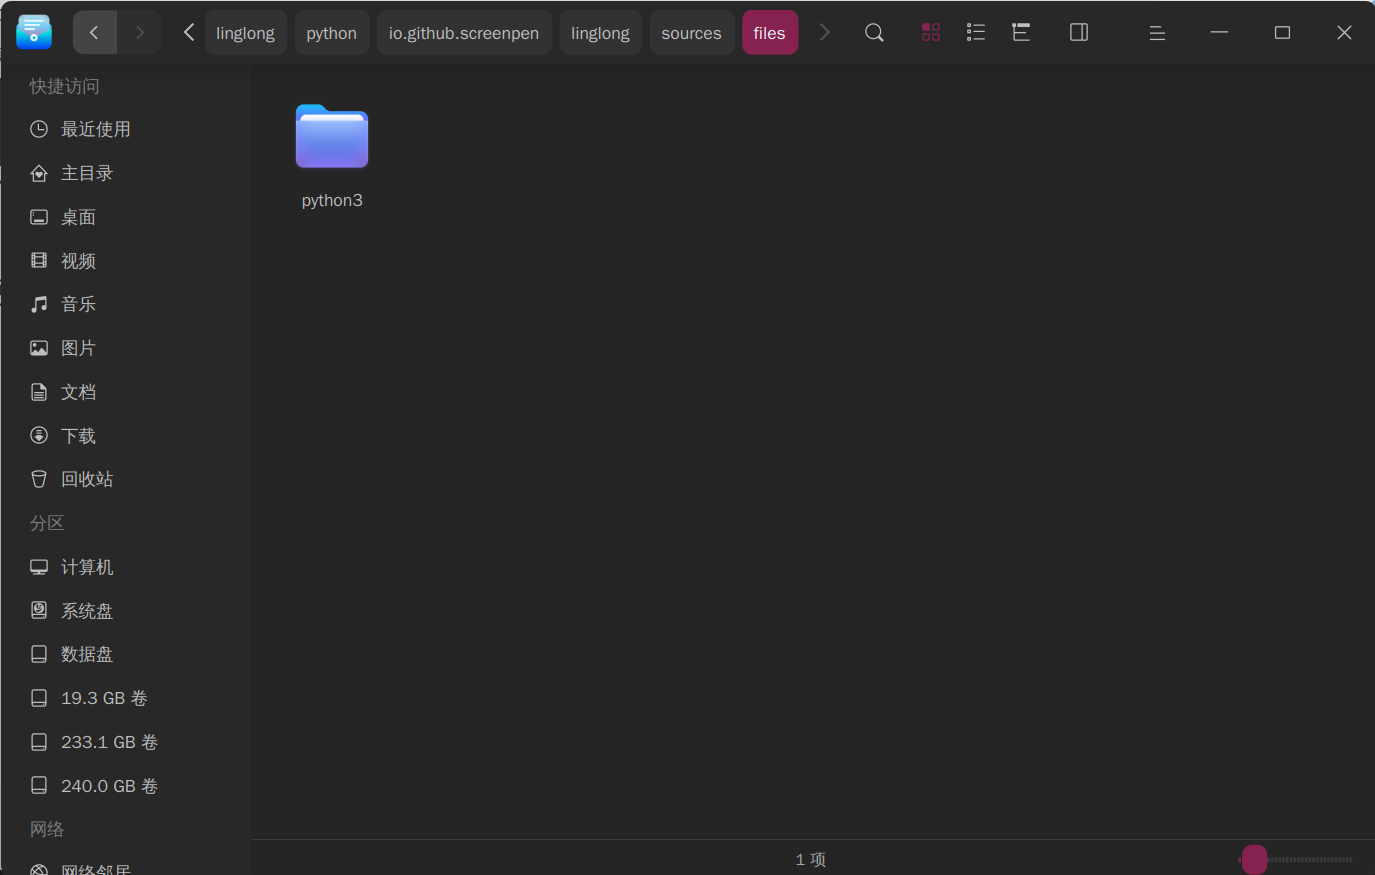Click the disk icon beside 系统盘
1375x875 pixels.
coord(39,611)
